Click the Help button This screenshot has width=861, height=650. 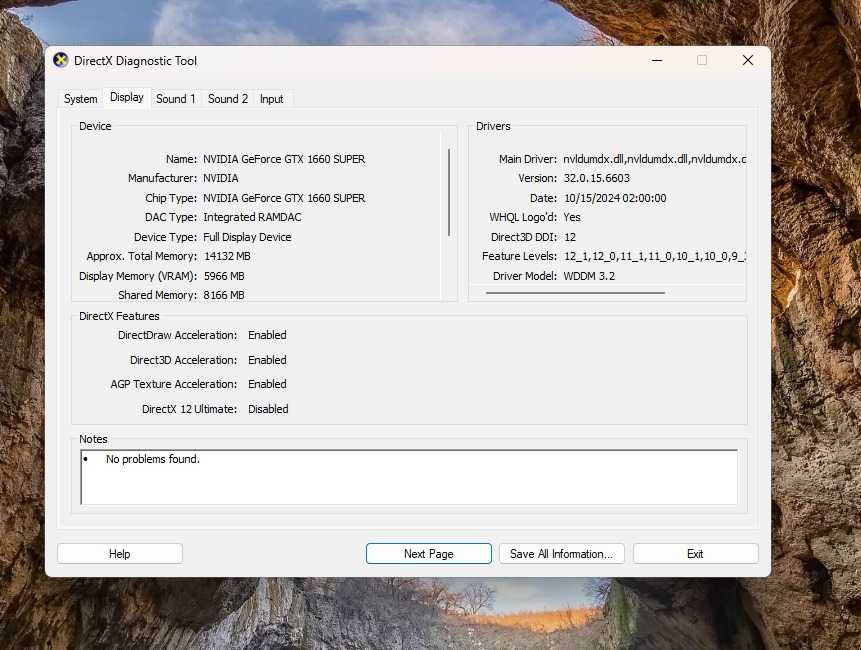(x=120, y=553)
